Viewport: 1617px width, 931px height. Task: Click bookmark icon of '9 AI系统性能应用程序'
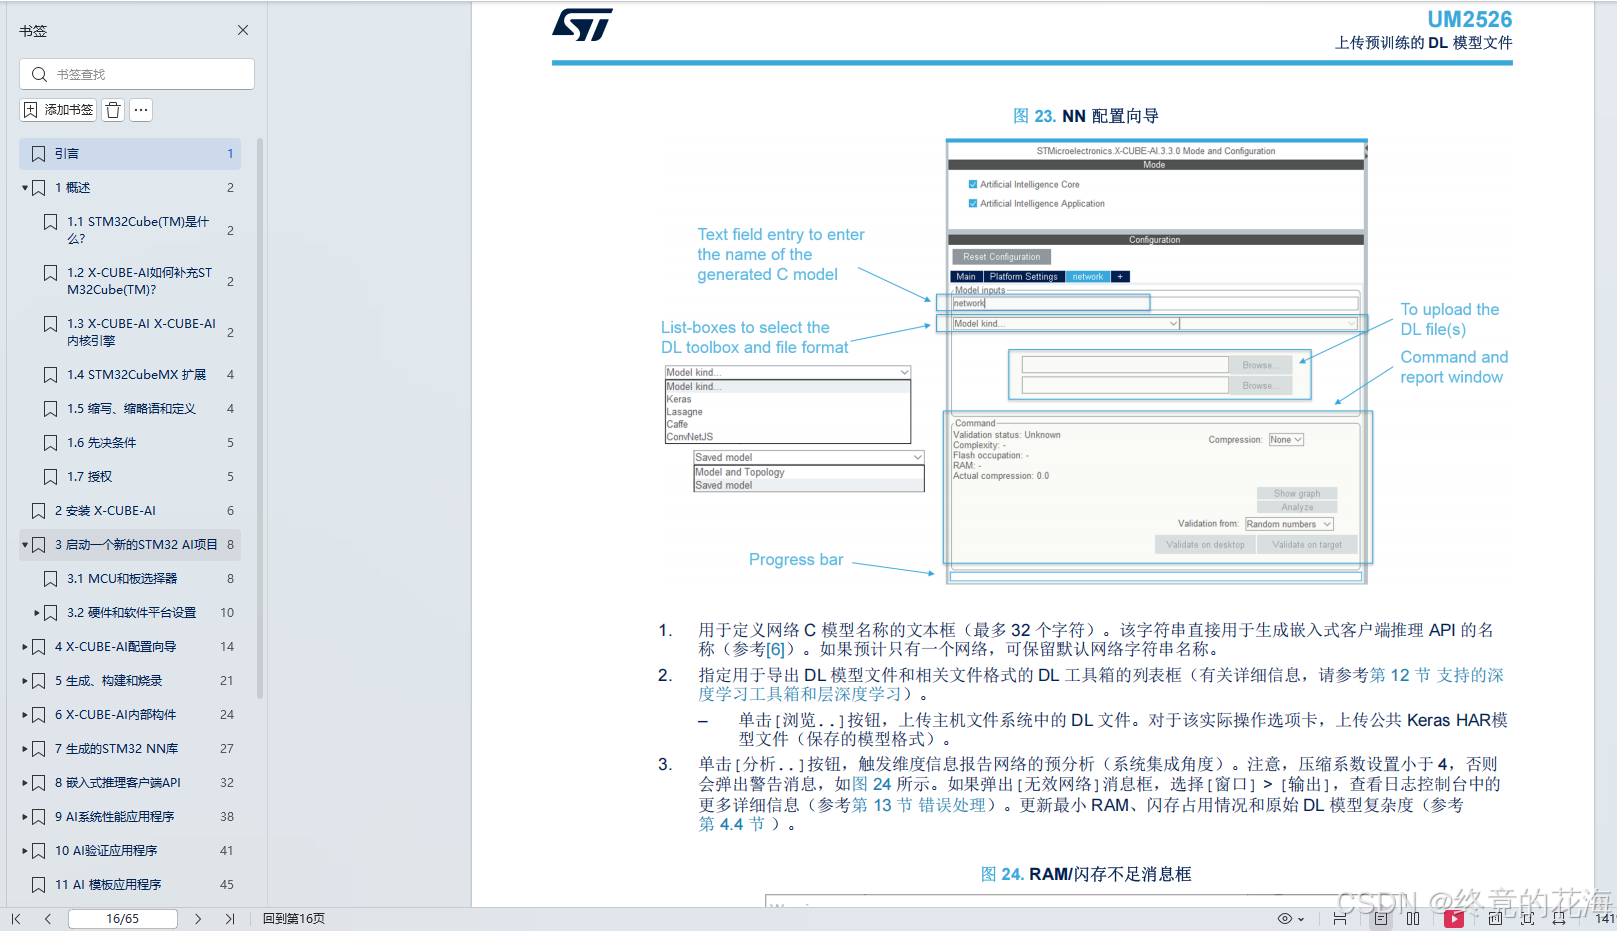pyautogui.click(x=39, y=817)
